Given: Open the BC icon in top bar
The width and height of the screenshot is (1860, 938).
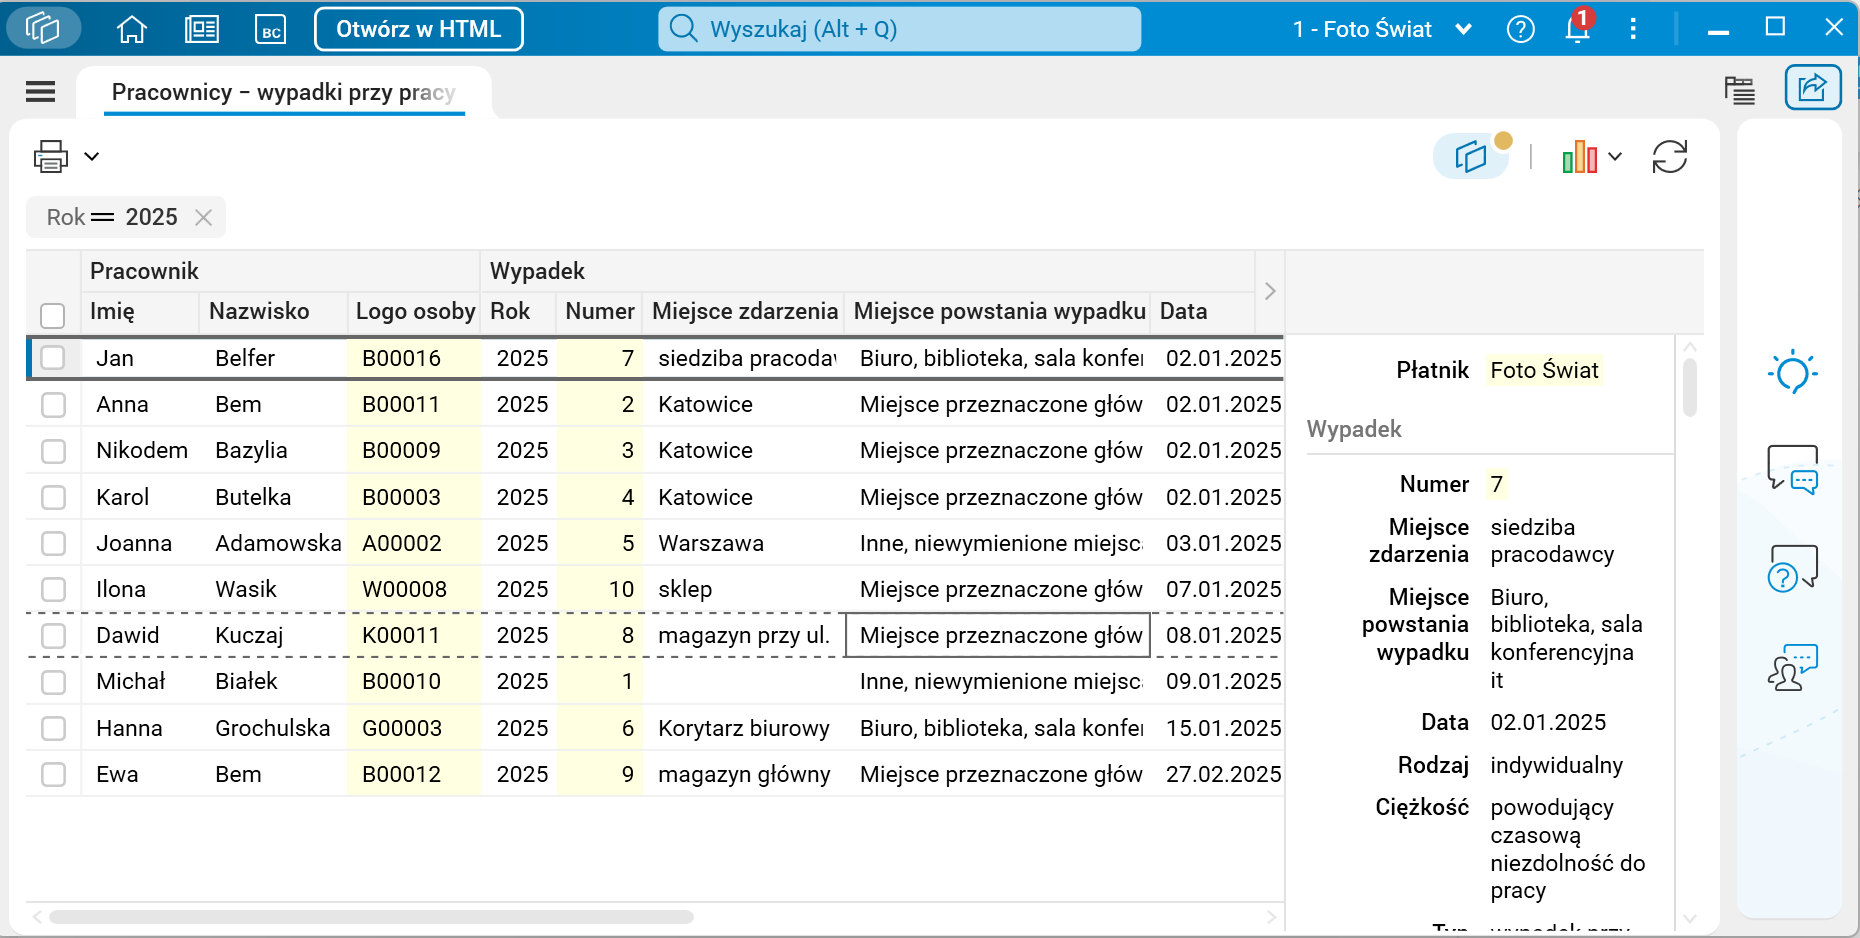Looking at the screenshot, I should tap(271, 29).
